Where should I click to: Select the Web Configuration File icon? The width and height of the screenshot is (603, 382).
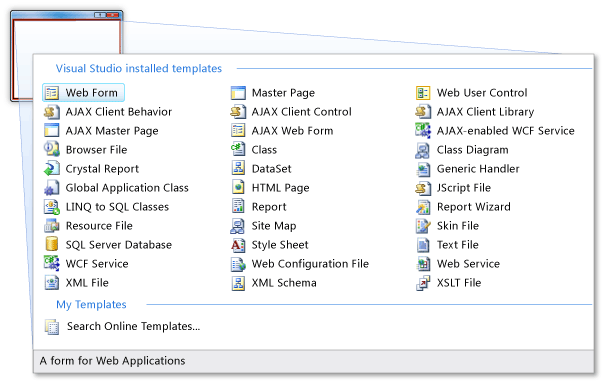238,264
